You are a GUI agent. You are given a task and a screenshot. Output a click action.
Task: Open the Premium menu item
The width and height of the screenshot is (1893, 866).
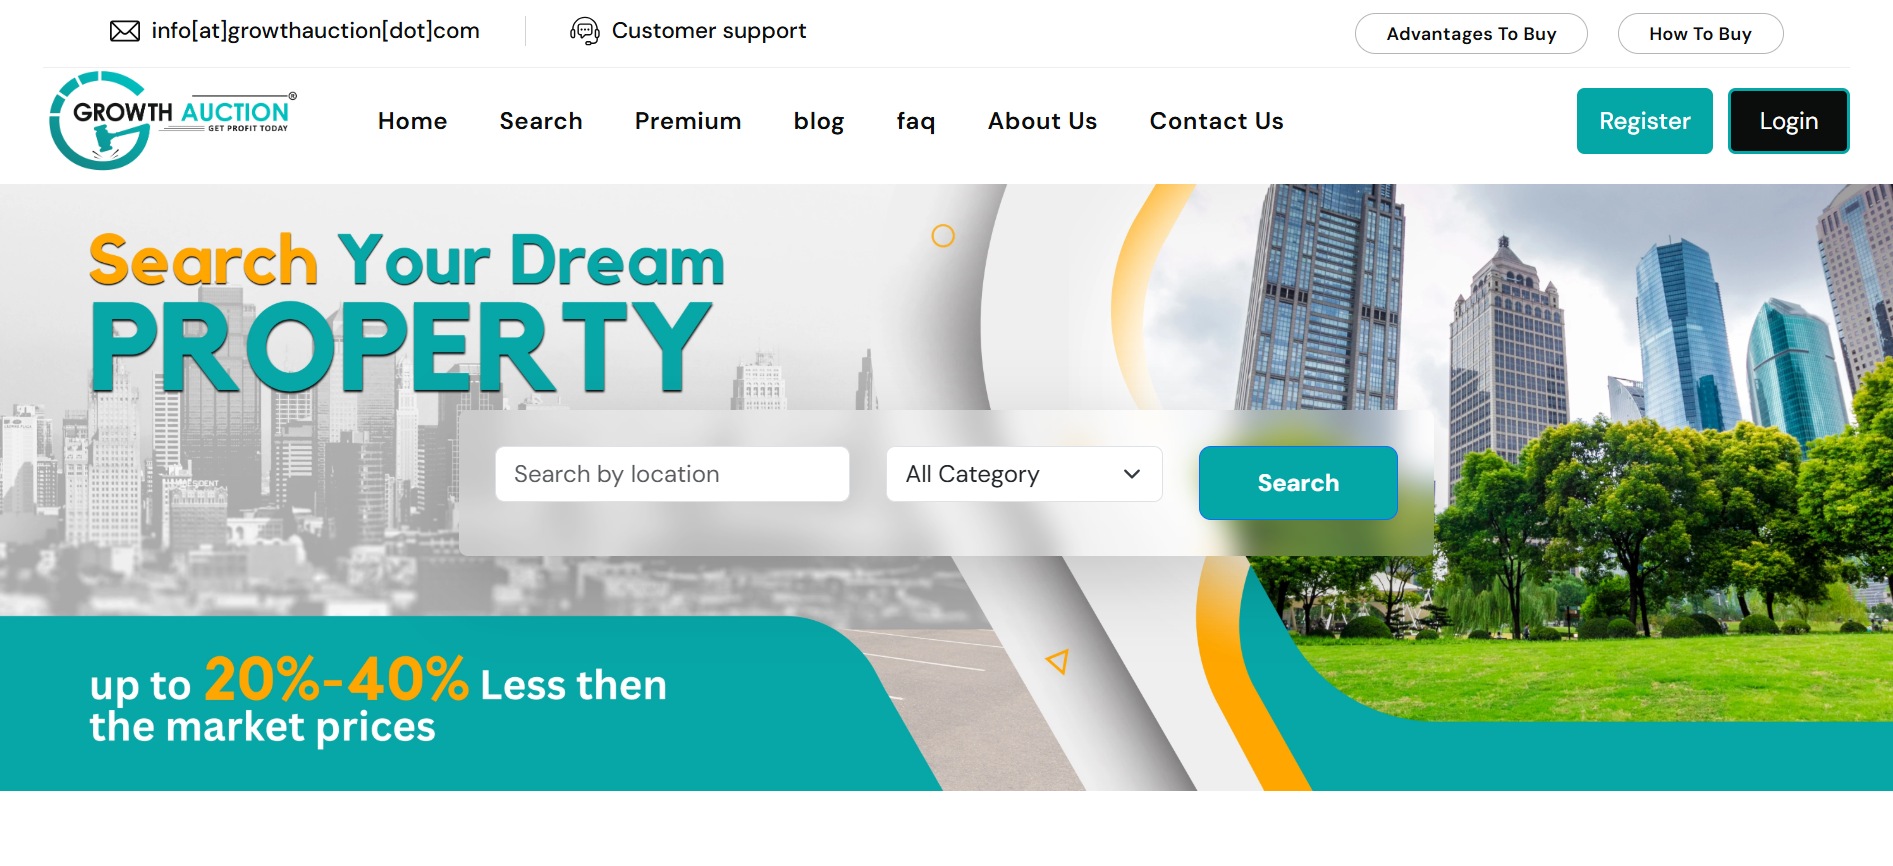pos(688,121)
